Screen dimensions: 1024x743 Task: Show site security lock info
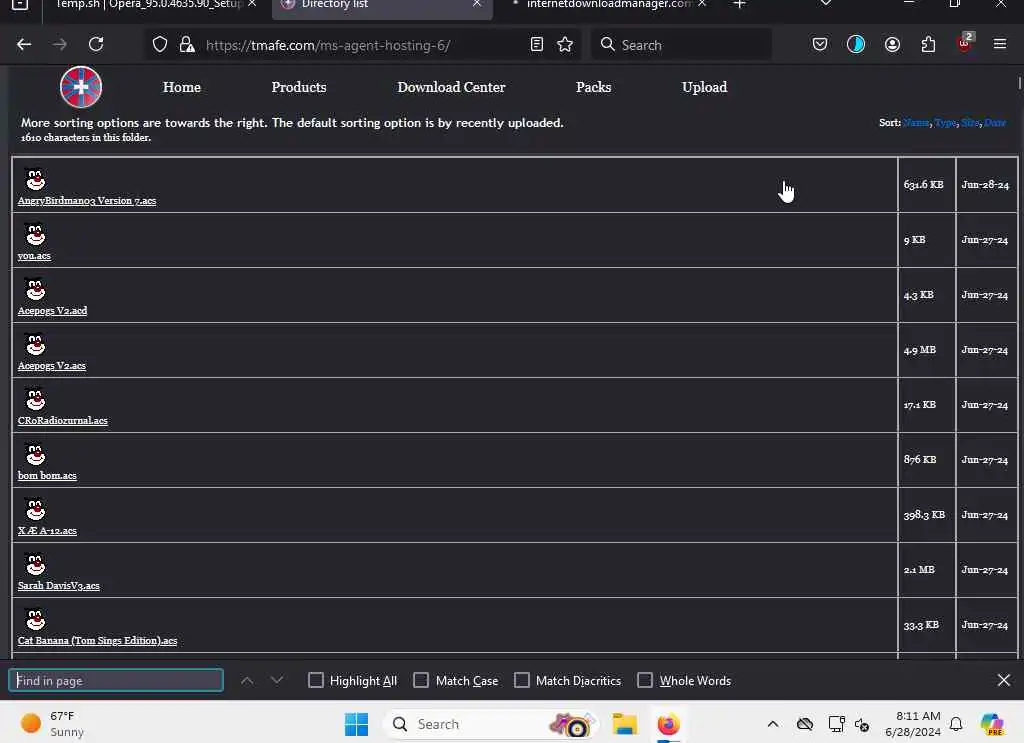click(187, 44)
